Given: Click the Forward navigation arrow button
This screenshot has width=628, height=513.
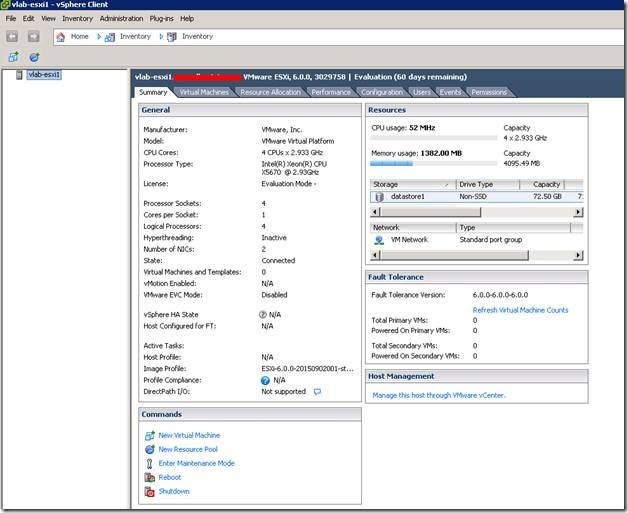Looking at the screenshot, I should point(33,37).
